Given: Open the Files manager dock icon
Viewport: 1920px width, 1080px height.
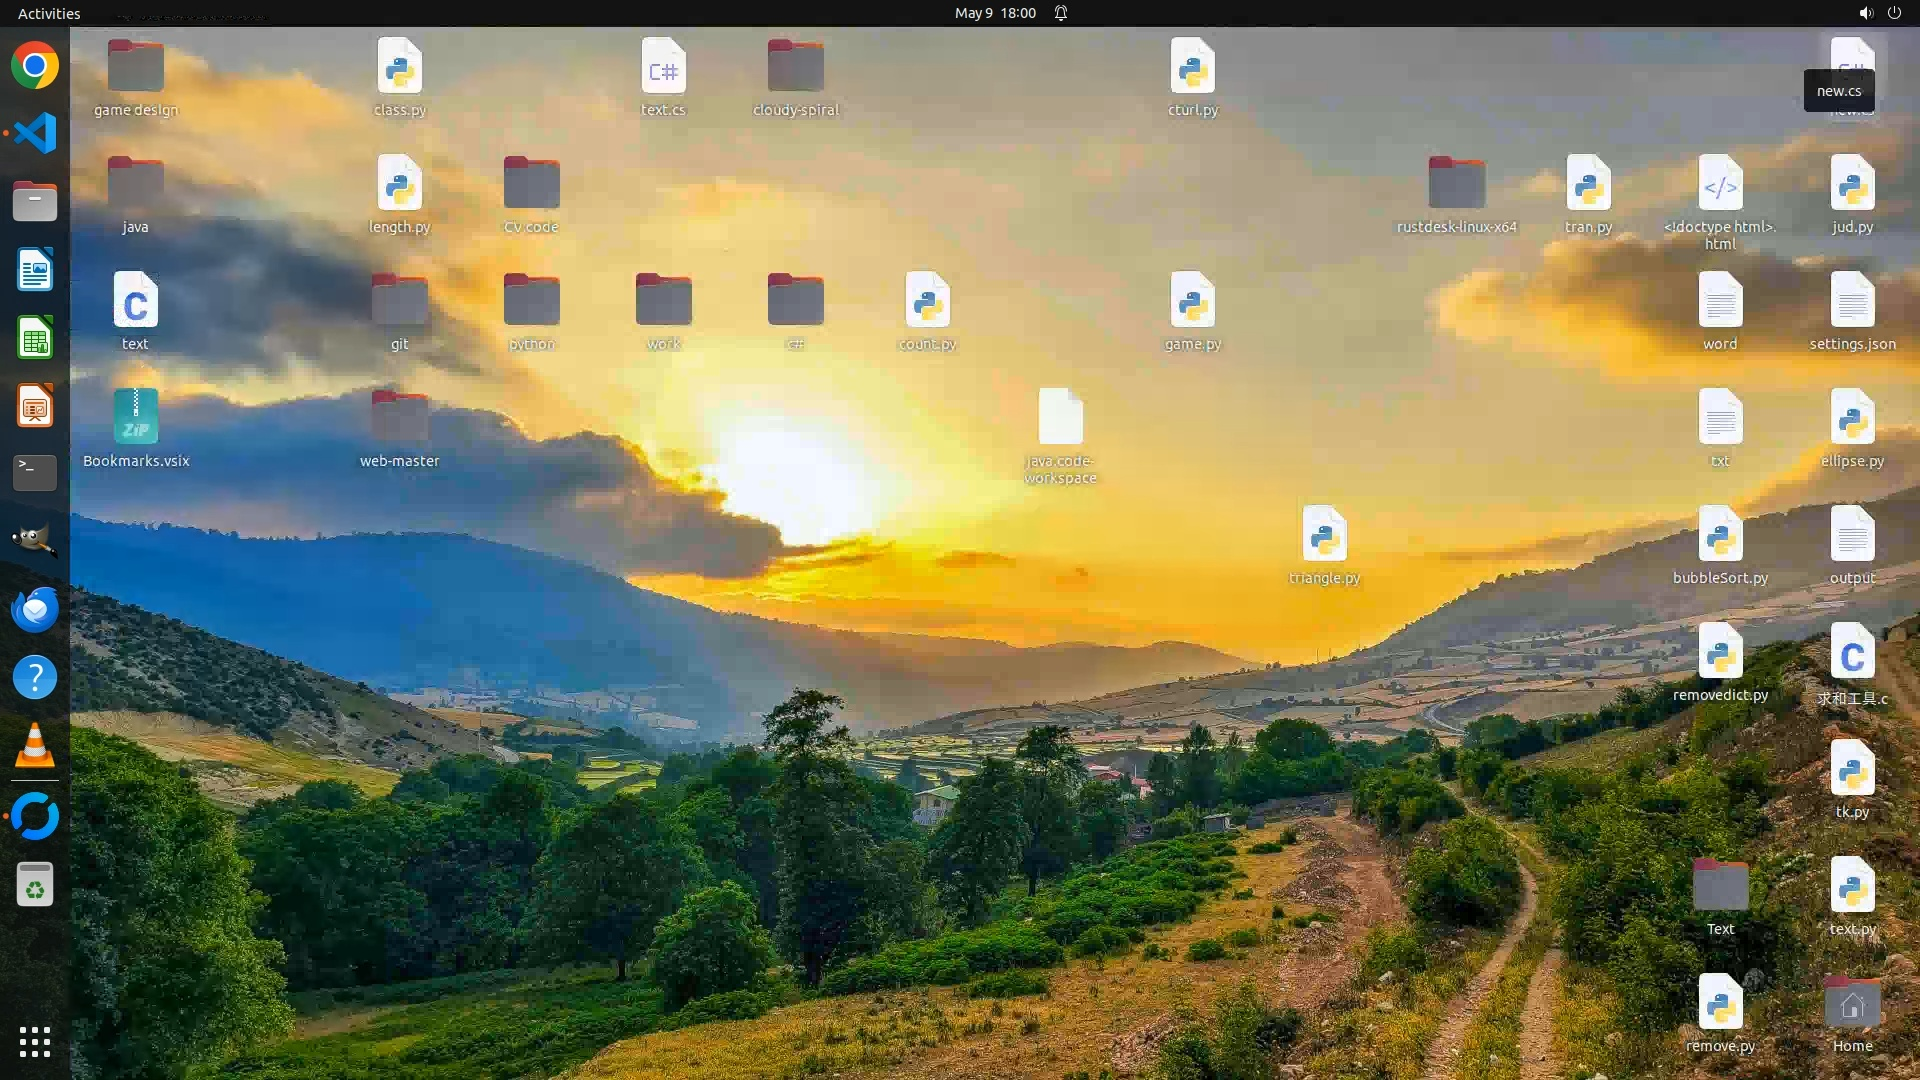Looking at the screenshot, I should click(x=35, y=202).
